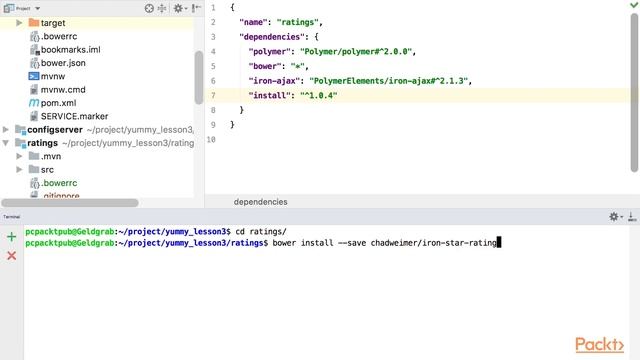Select .bowerrc under target folder
Screen dimensions: 640x360
coord(59,36)
